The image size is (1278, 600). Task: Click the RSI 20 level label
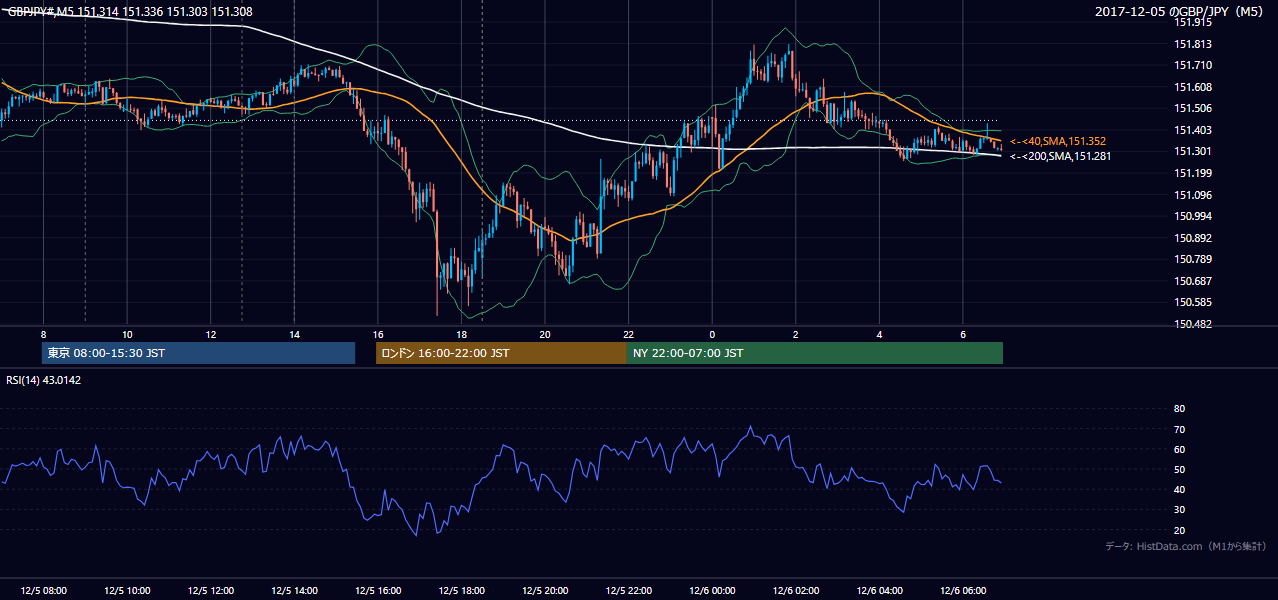pyautogui.click(x=1179, y=530)
